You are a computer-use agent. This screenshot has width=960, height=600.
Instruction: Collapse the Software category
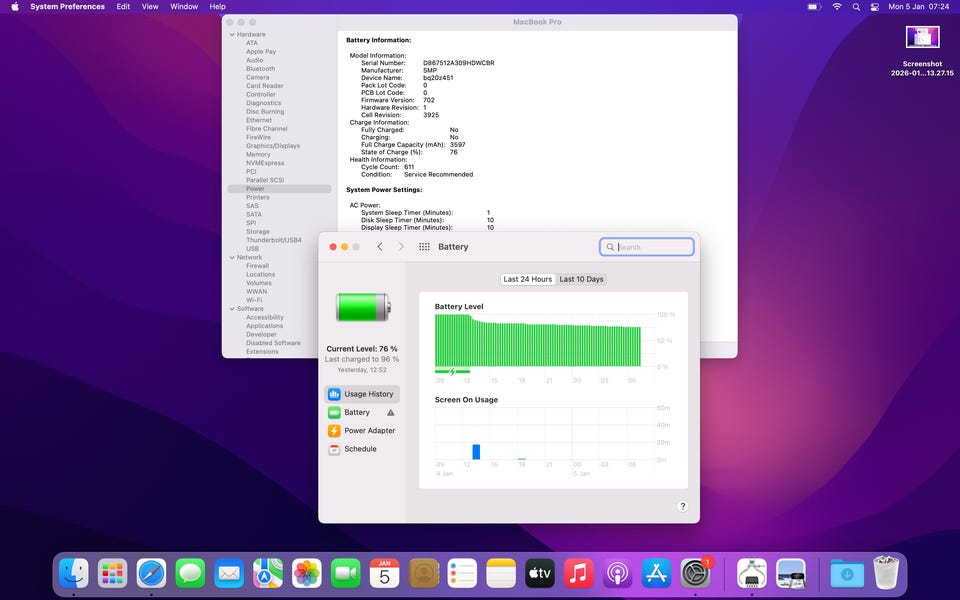point(231,309)
